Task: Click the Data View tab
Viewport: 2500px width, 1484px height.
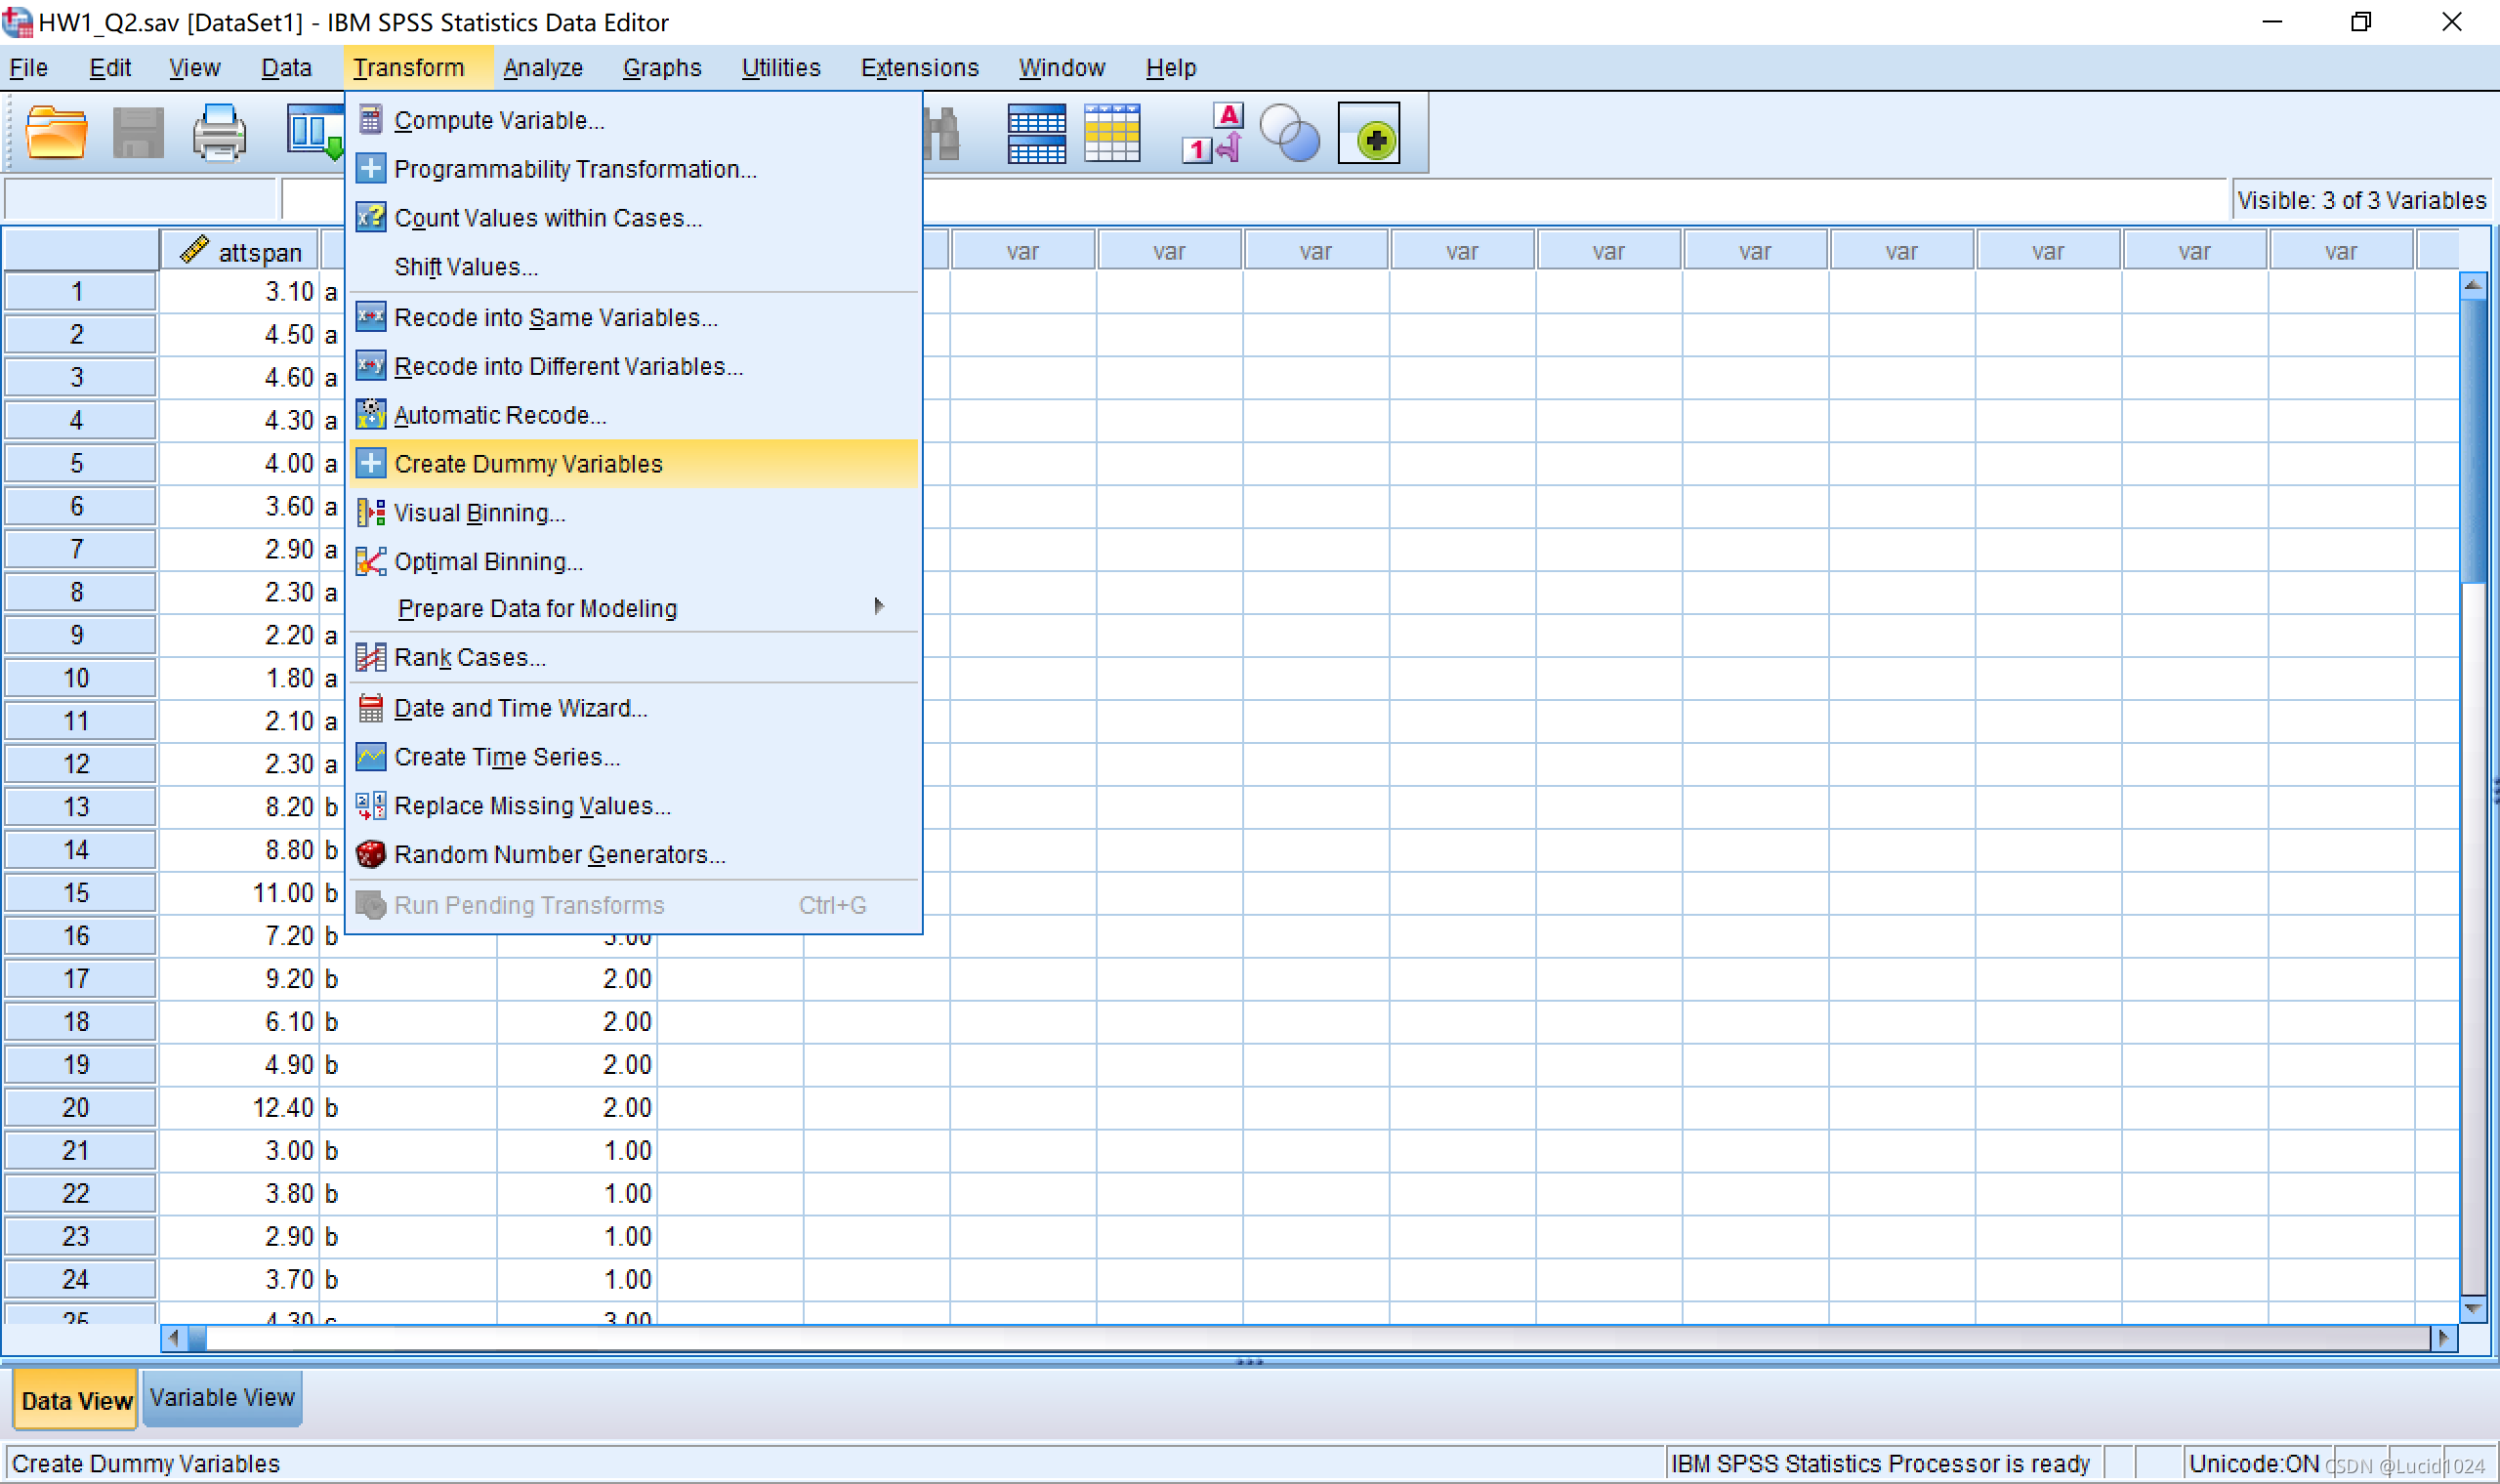Action: [x=76, y=1400]
